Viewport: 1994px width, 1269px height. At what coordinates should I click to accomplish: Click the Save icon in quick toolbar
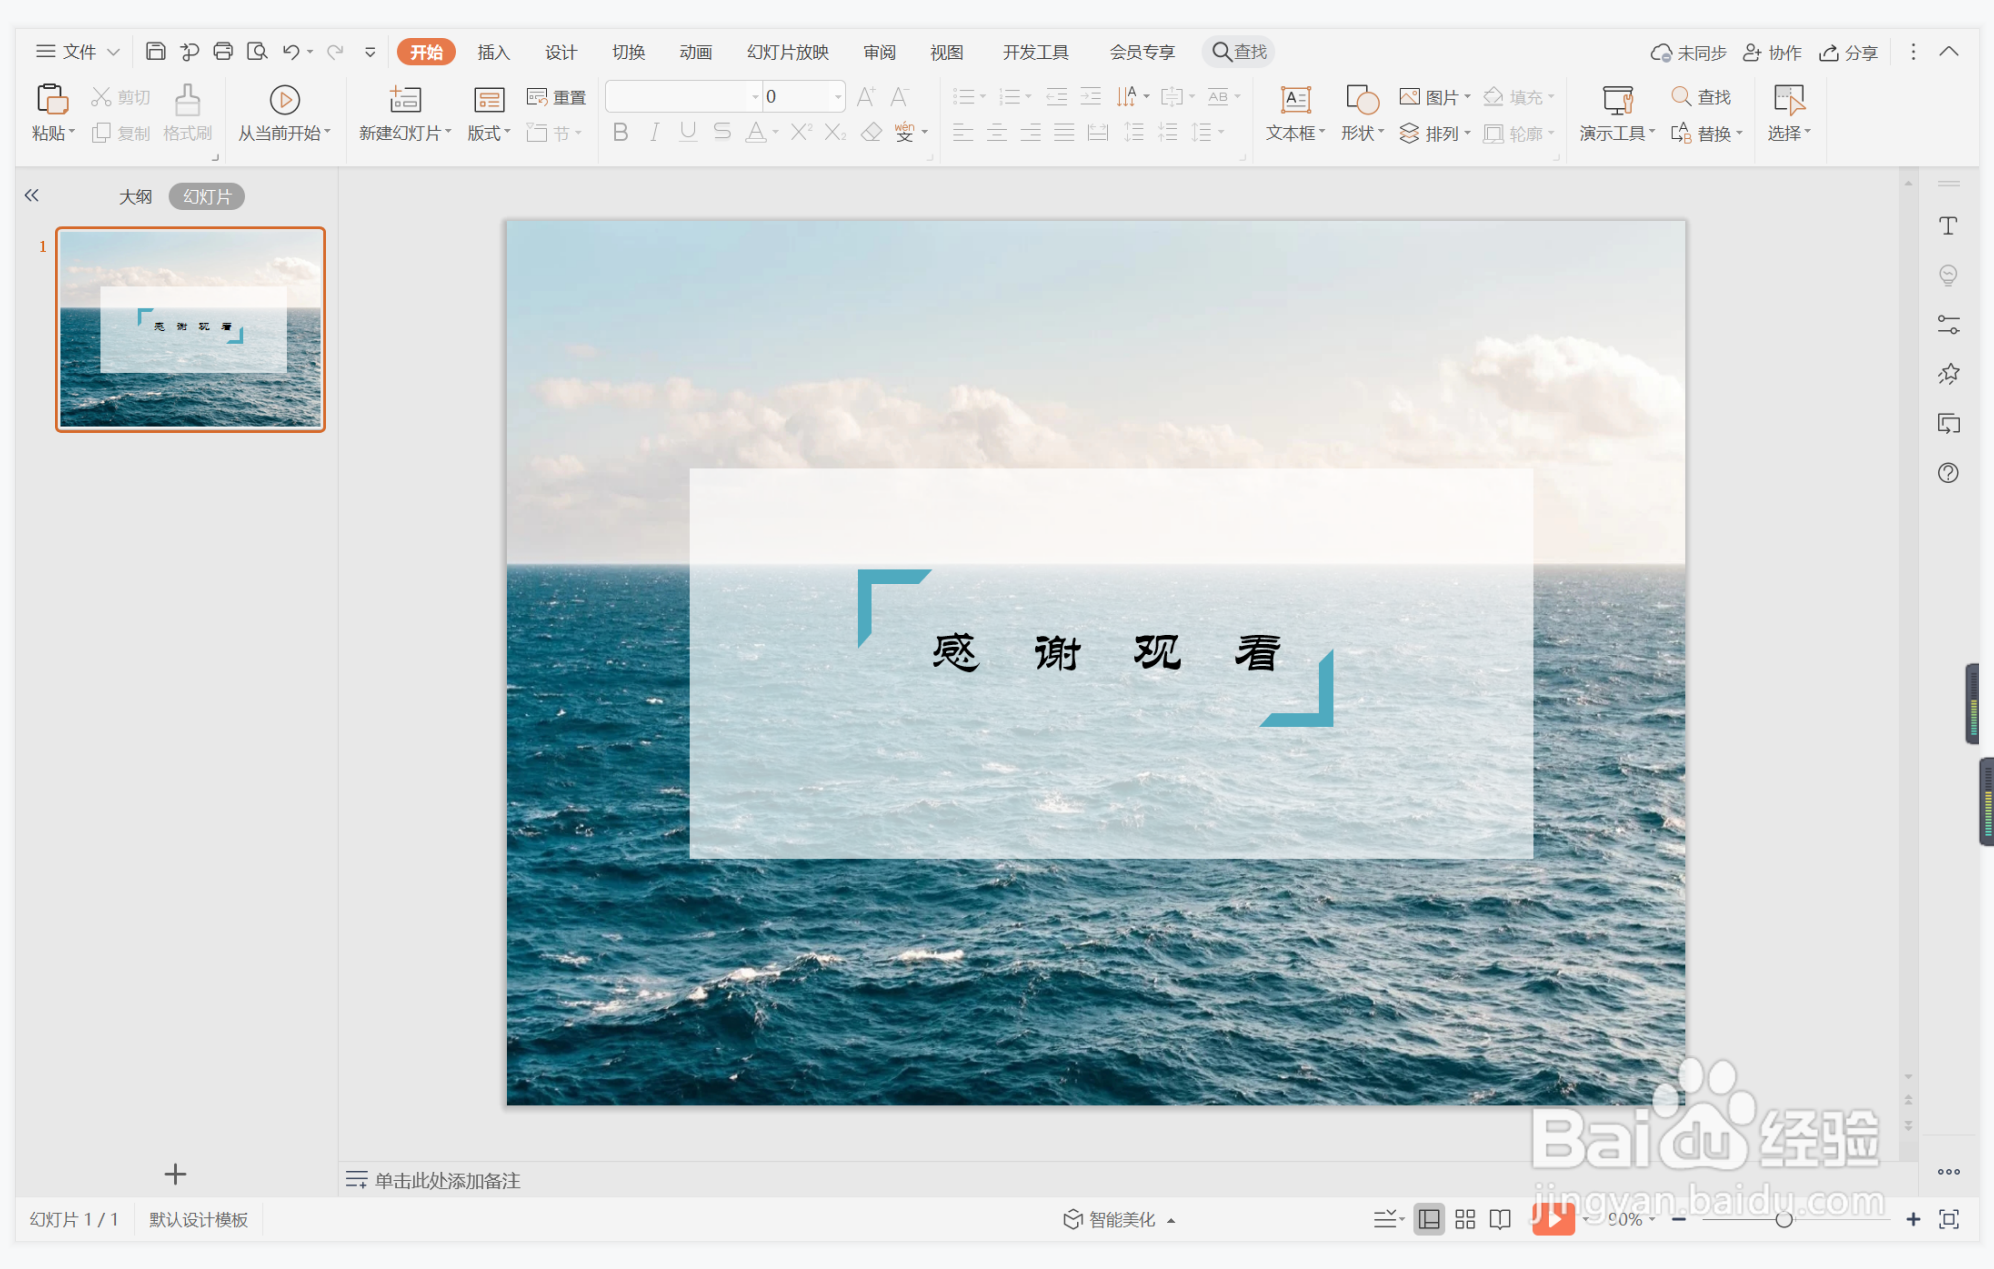[x=155, y=51]
